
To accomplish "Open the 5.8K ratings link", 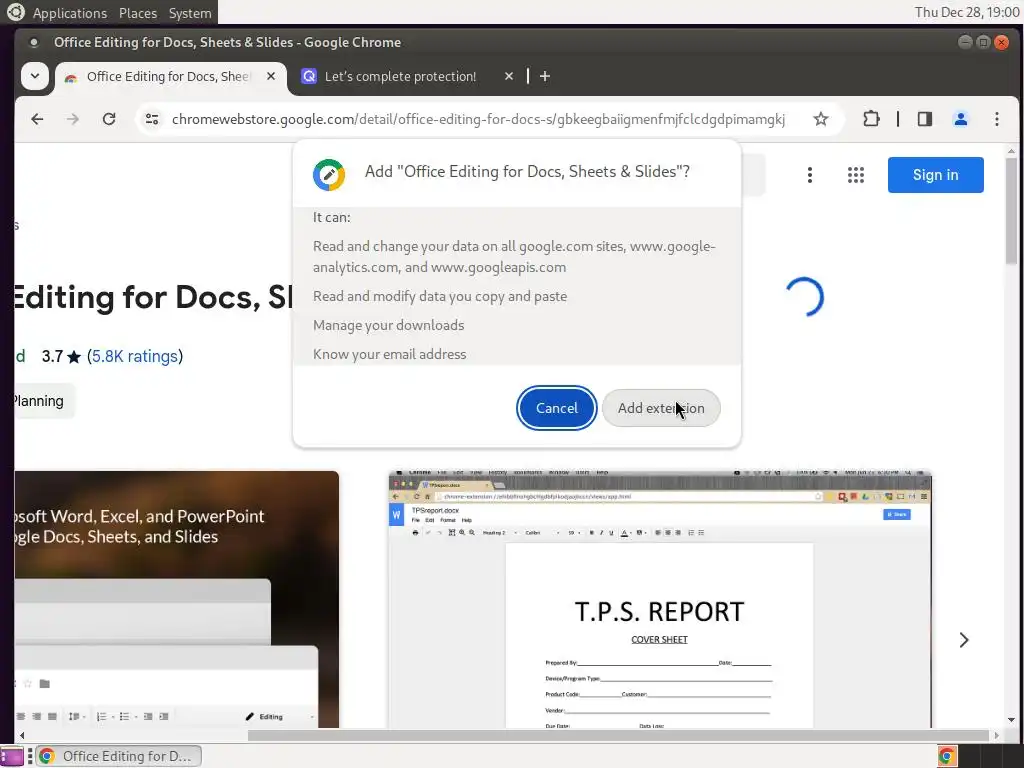I will tap(135, 356).
